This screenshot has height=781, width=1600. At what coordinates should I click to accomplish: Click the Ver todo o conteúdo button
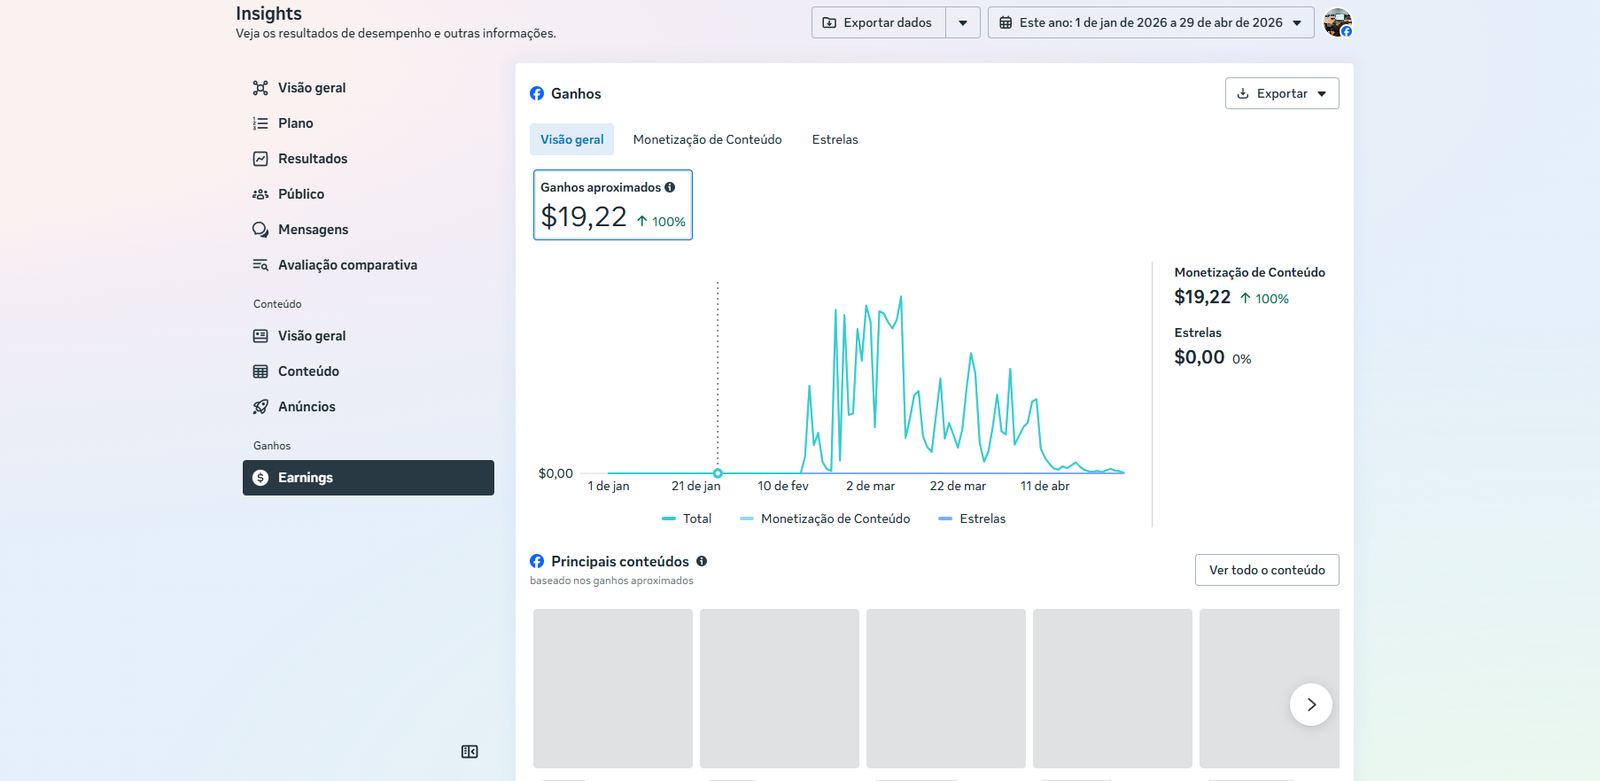click(1266, 570)
